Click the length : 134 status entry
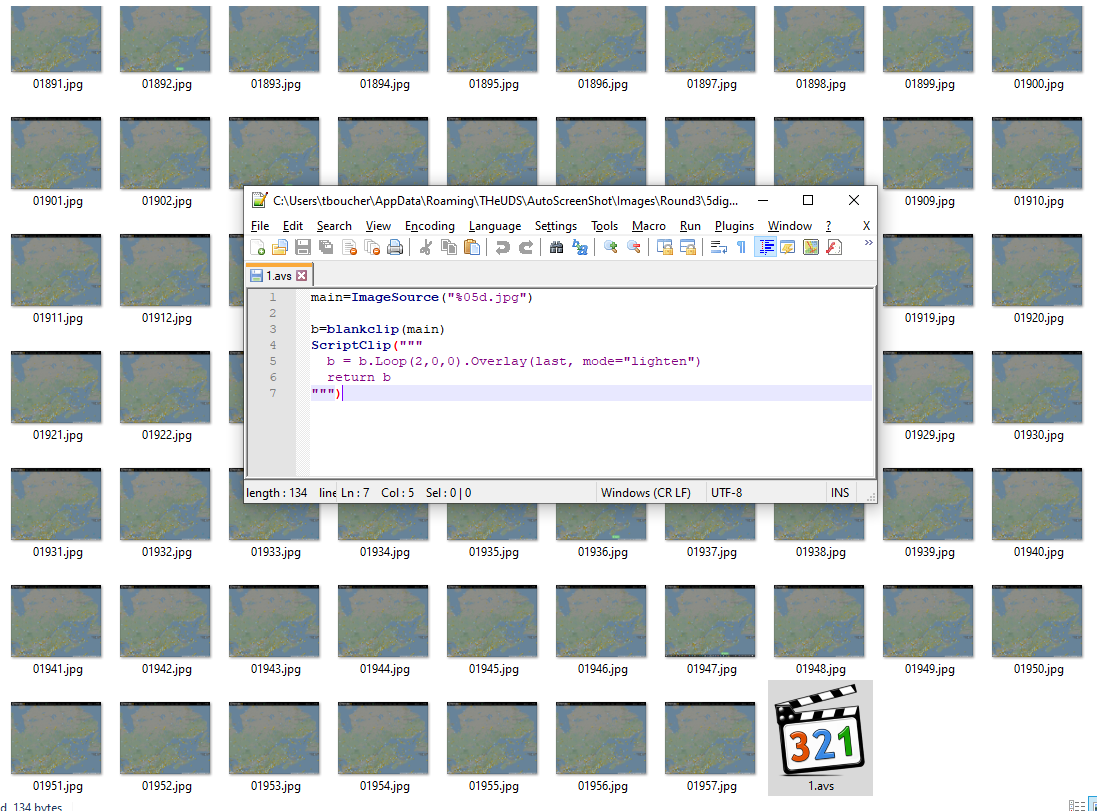The width and height of the screenshot is (1097, 811). [276, 493]
